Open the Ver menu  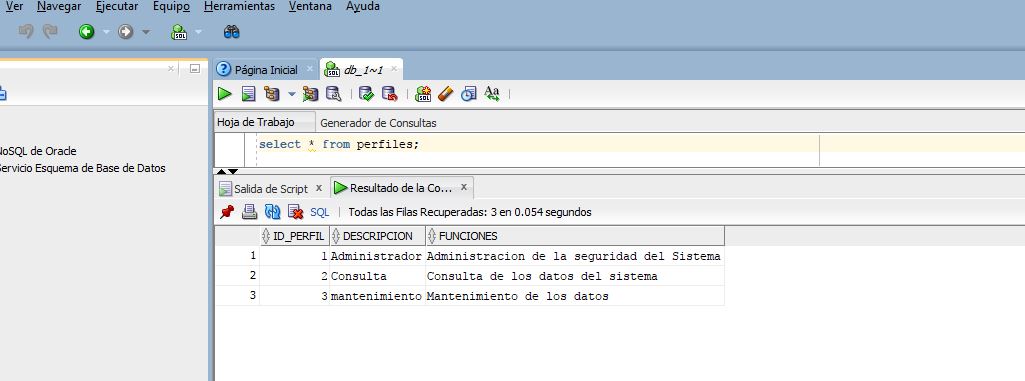pos(14,7)
